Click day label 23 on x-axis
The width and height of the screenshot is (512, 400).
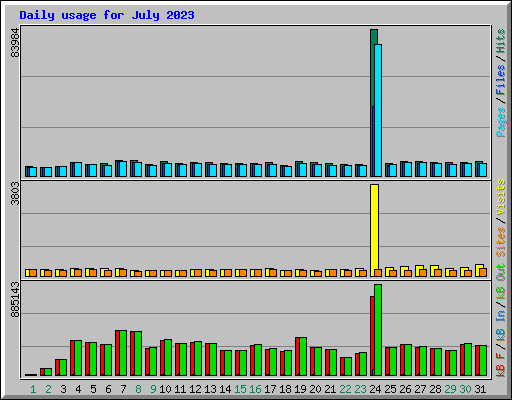[x=360, y=389]
